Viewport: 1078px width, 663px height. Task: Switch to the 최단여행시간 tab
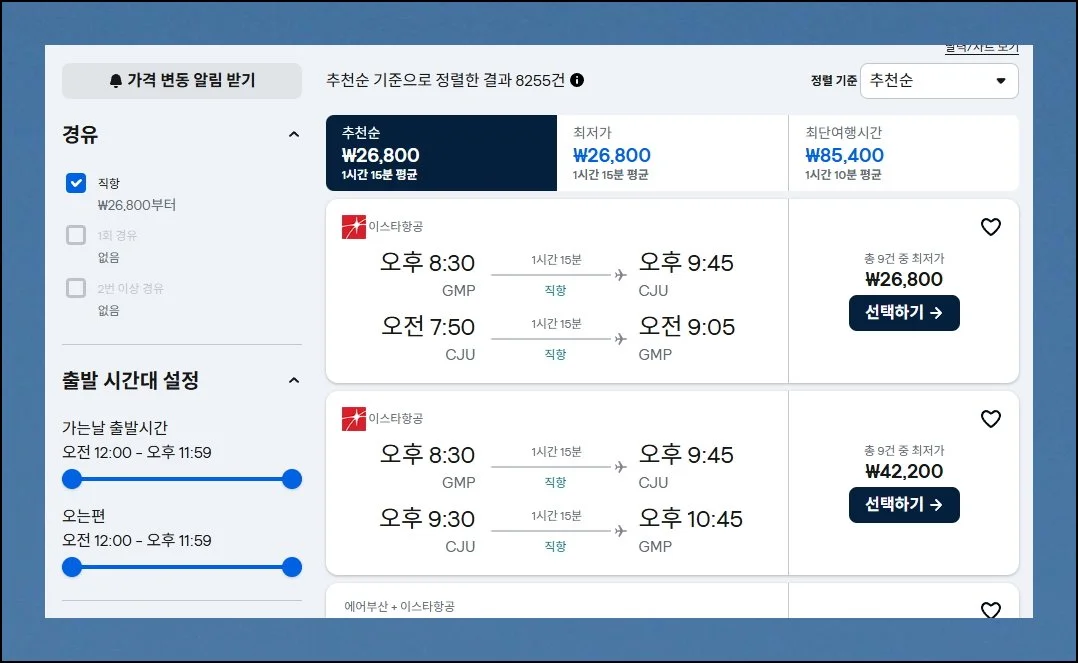pos(903,153)
